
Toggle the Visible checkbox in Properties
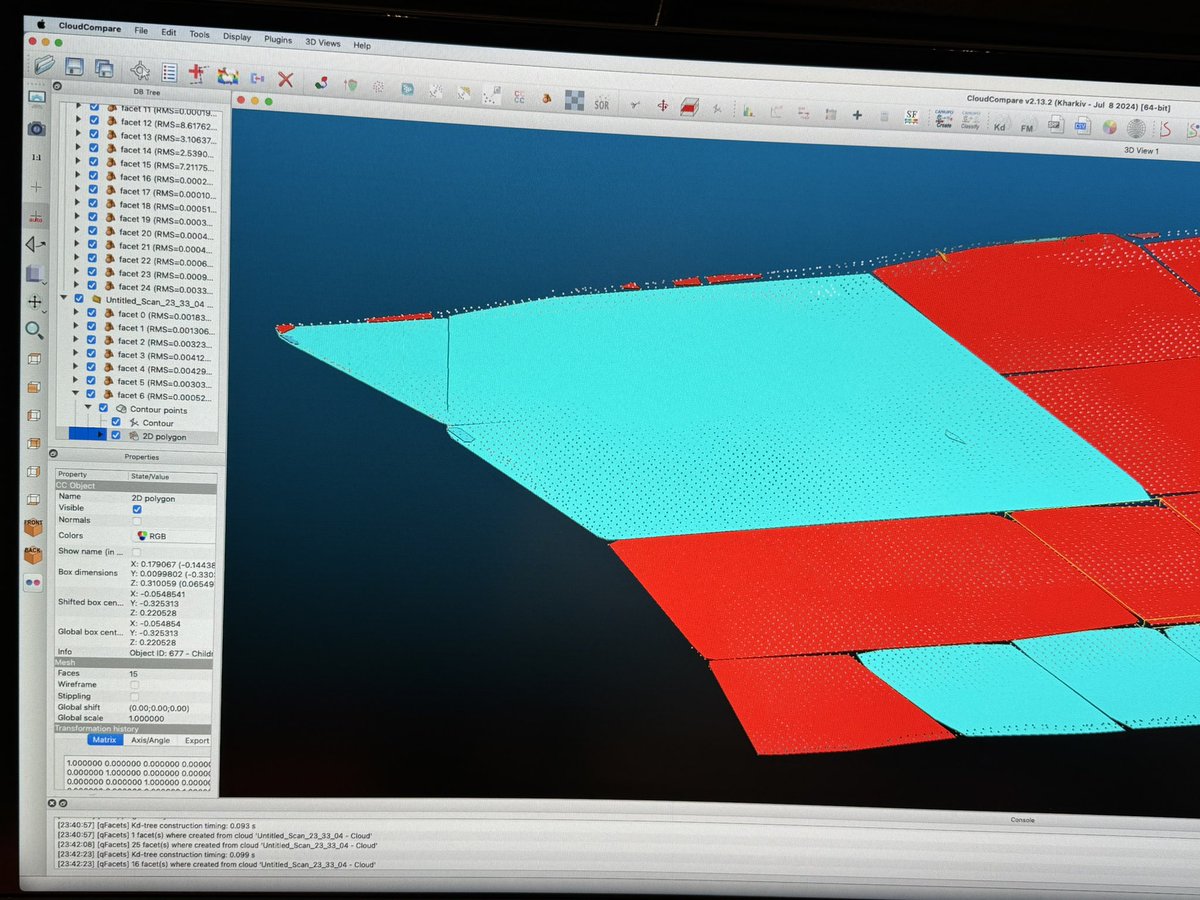tap(137, 508)
